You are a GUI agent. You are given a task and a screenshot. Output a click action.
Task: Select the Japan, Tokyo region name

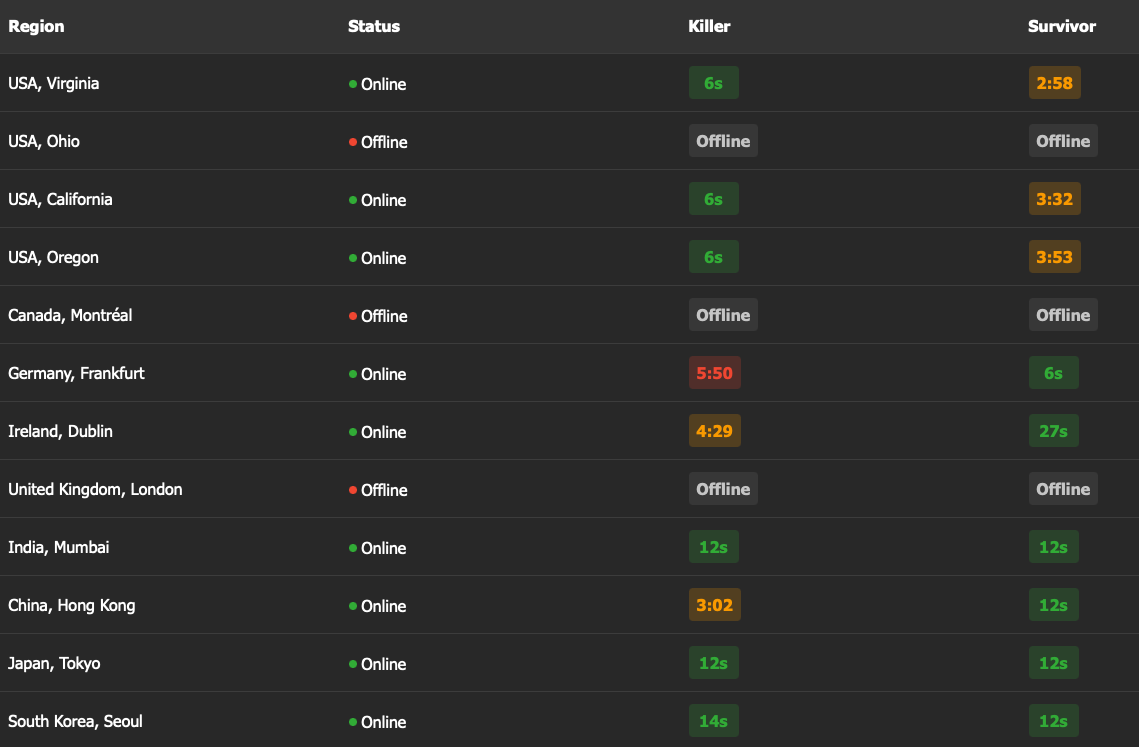54,663
